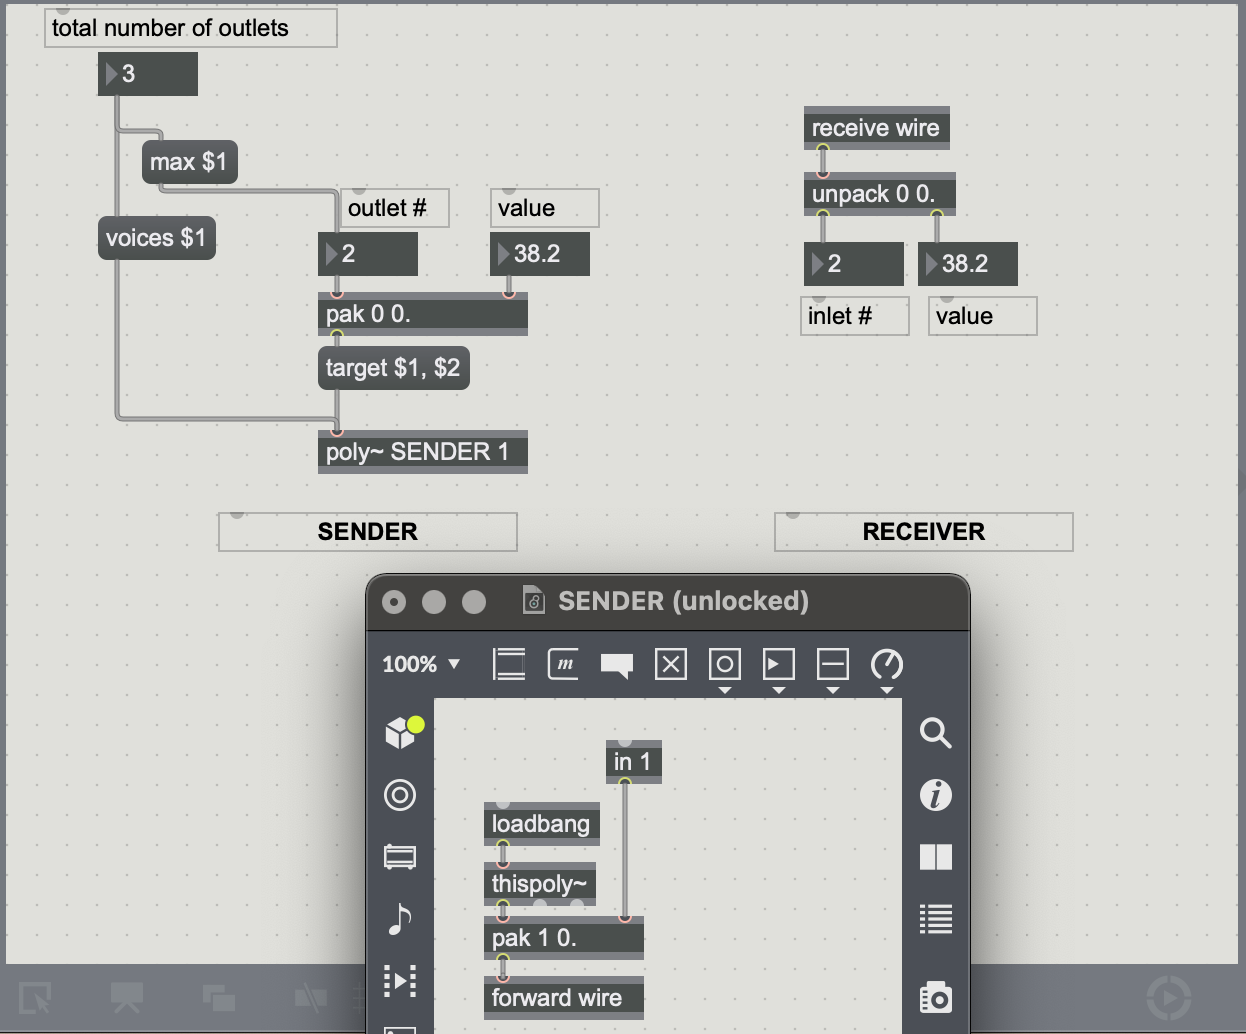
Task: Select the number box showing 3
Action: point(148,74)
